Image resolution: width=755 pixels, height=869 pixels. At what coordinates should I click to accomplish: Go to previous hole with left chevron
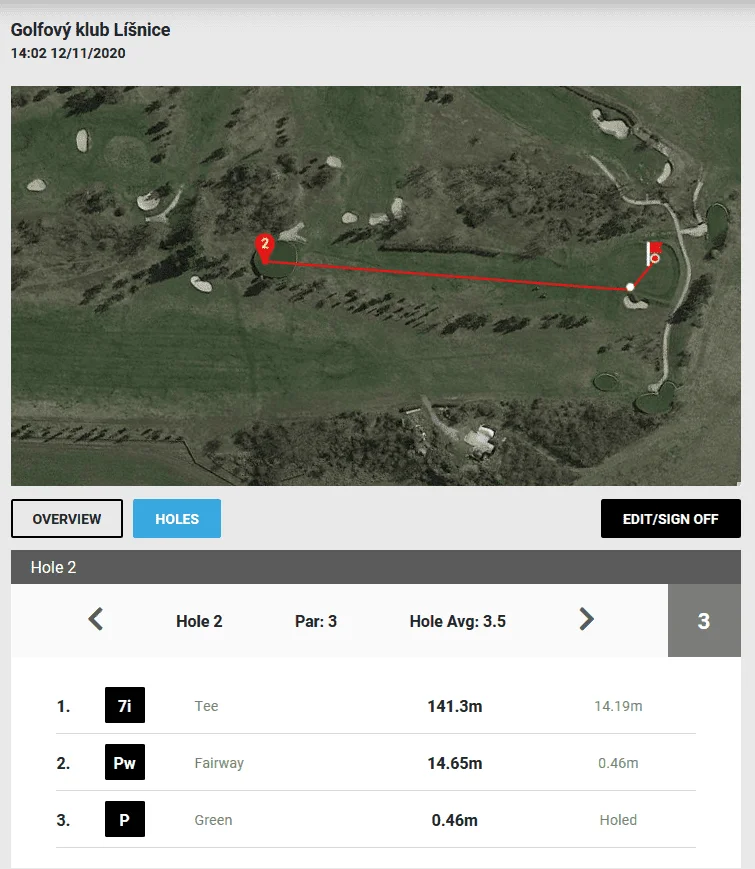(x=96, y=619)
